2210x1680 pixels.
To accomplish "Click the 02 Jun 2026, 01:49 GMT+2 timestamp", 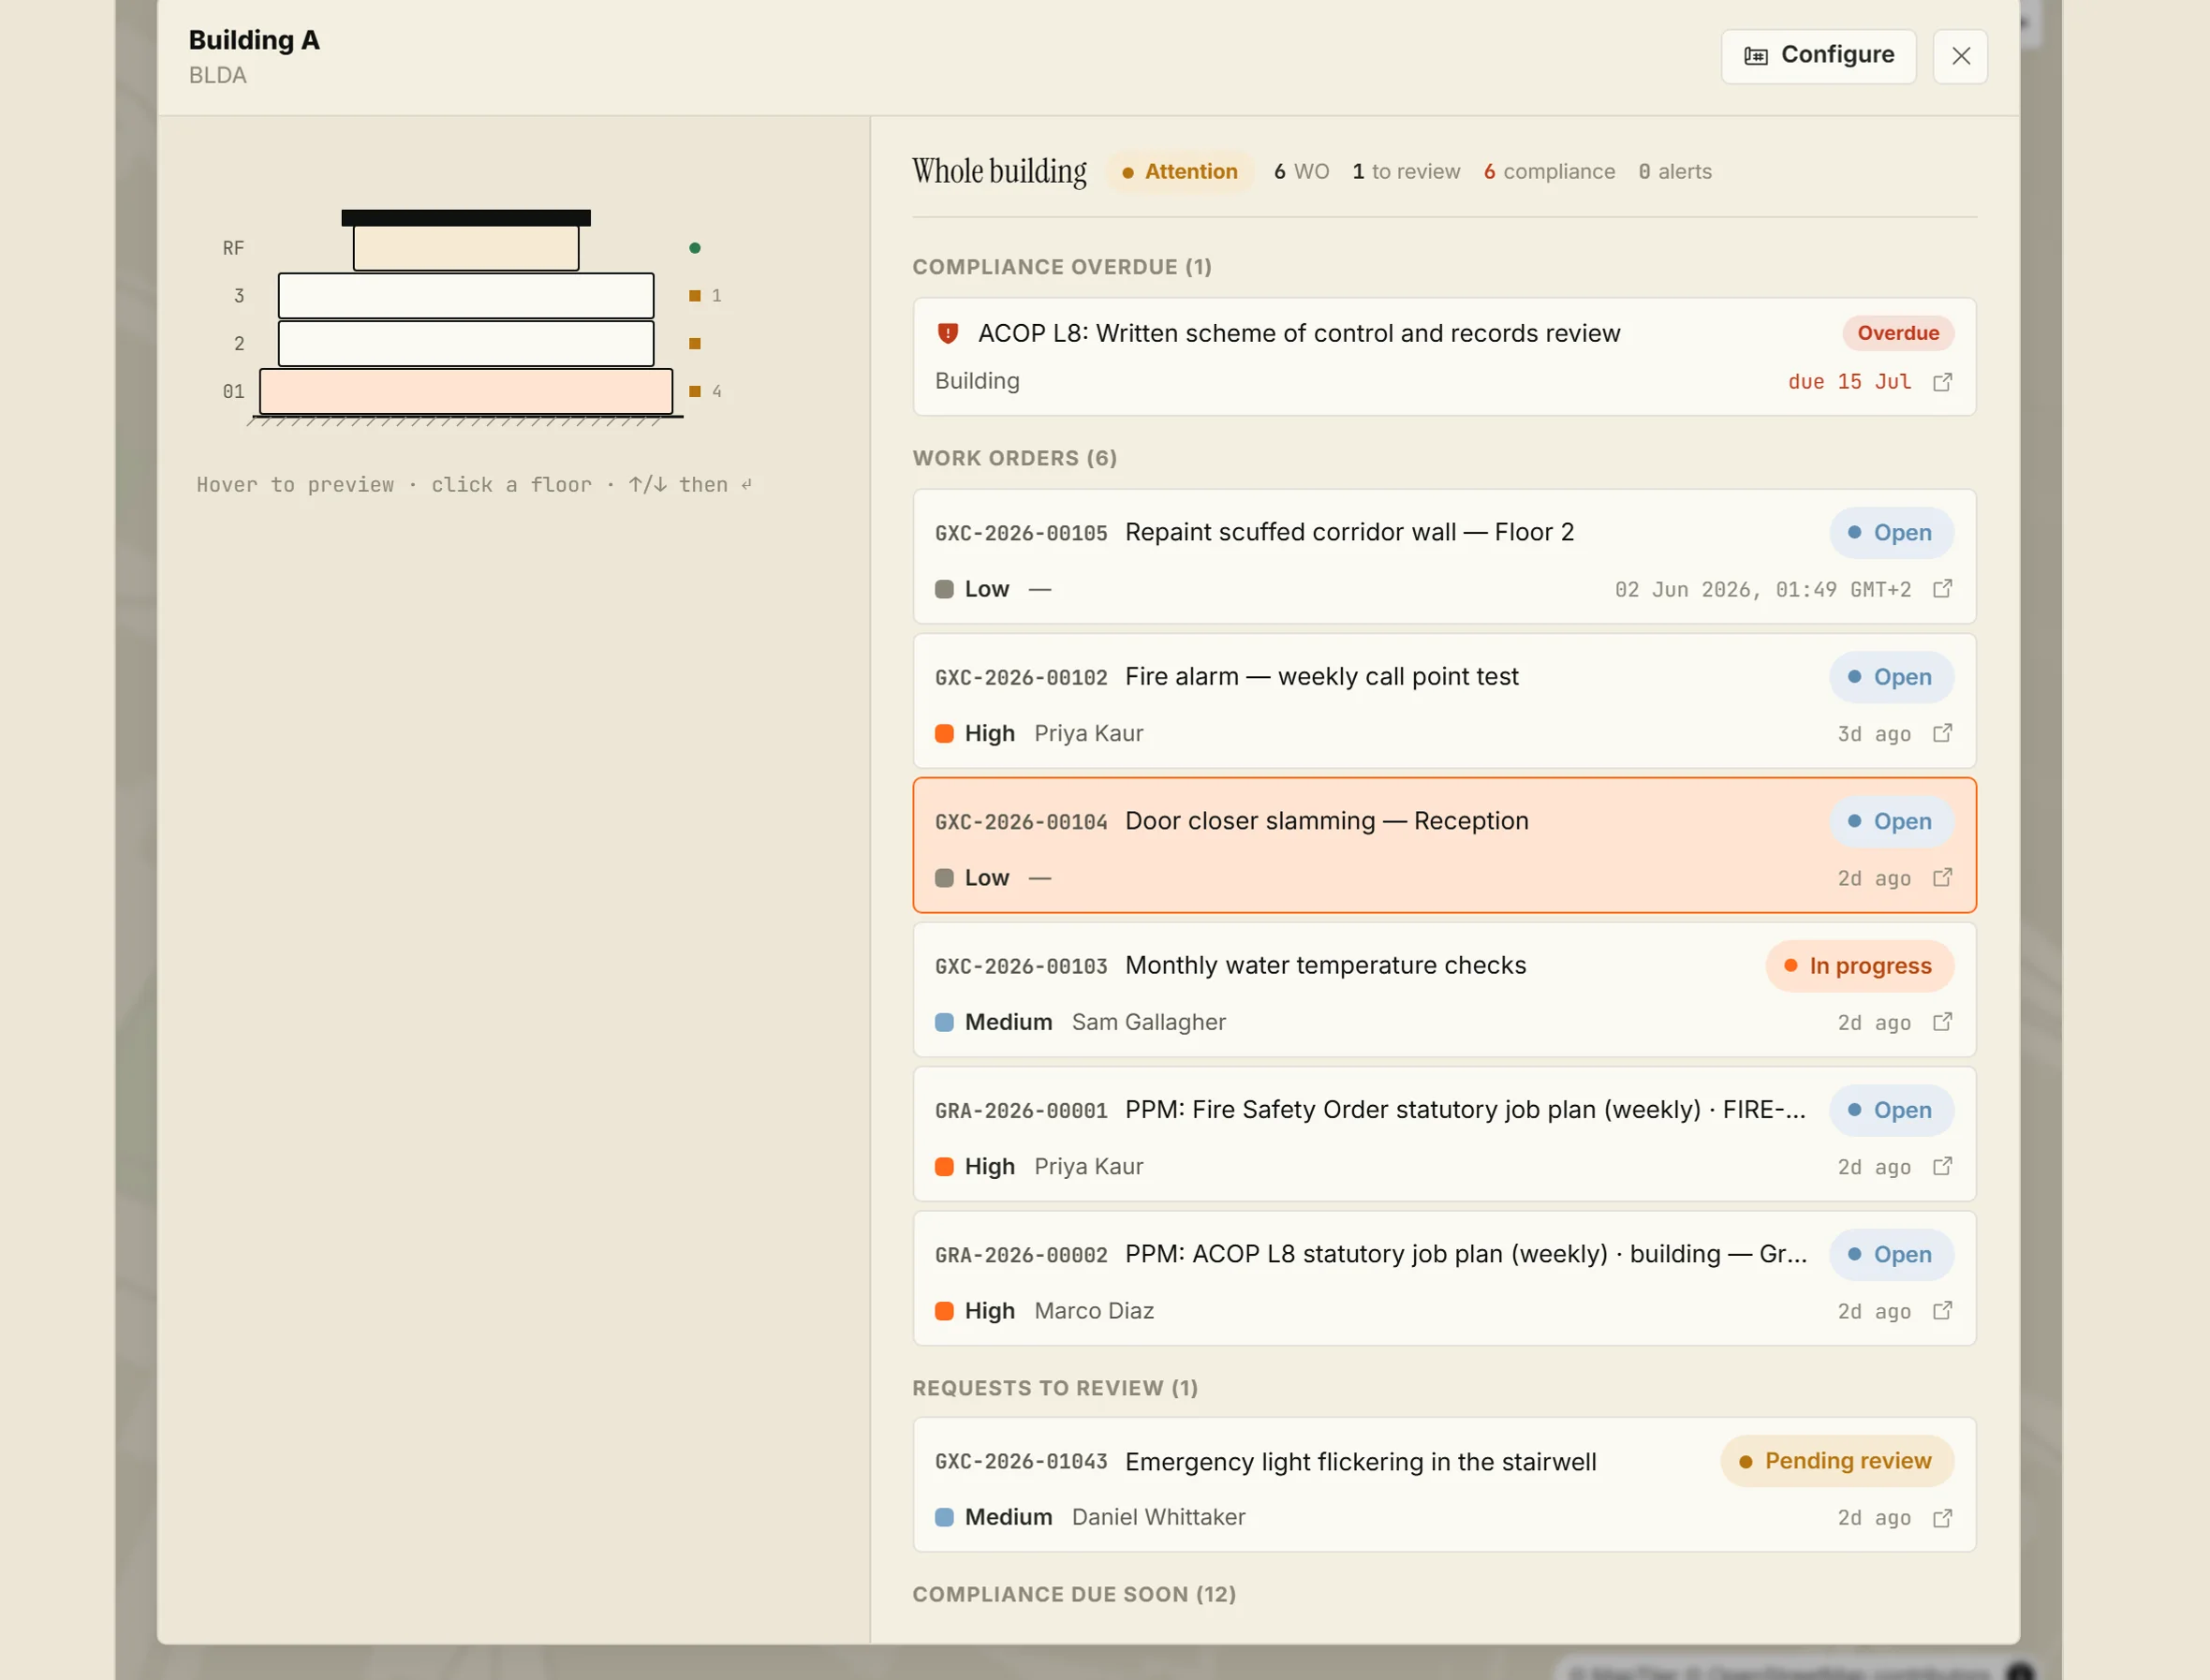I will (x=1762, y=590).
